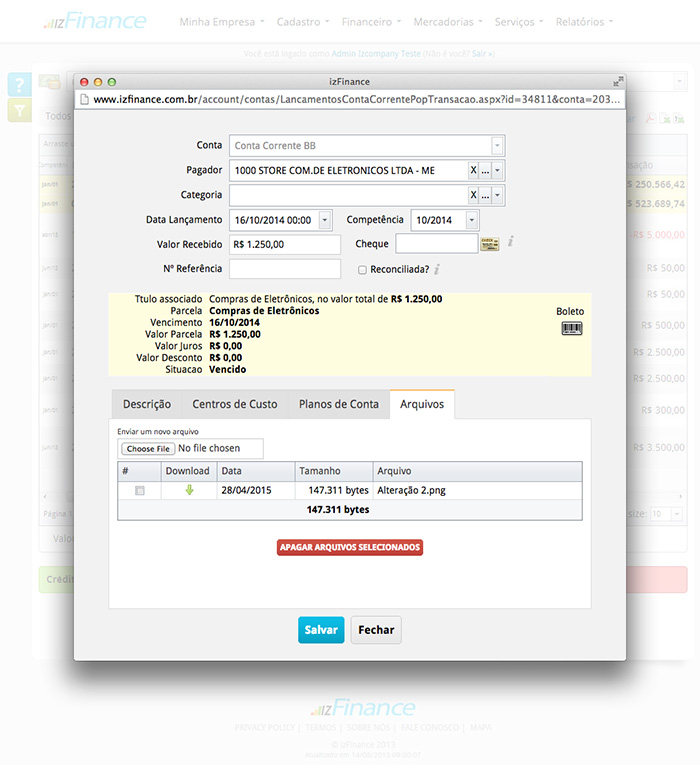The height and width of the screenshot is (765, 700).
Task: Click Apagar Arquivos Selecionados button
Action: [x=350, y=547]
